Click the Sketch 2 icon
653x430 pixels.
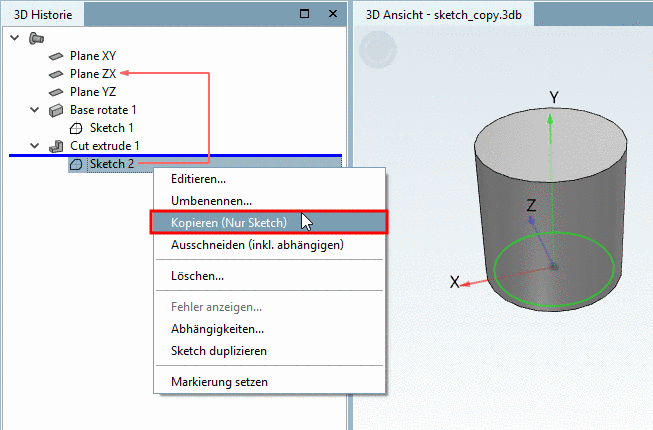click(76, 164)
